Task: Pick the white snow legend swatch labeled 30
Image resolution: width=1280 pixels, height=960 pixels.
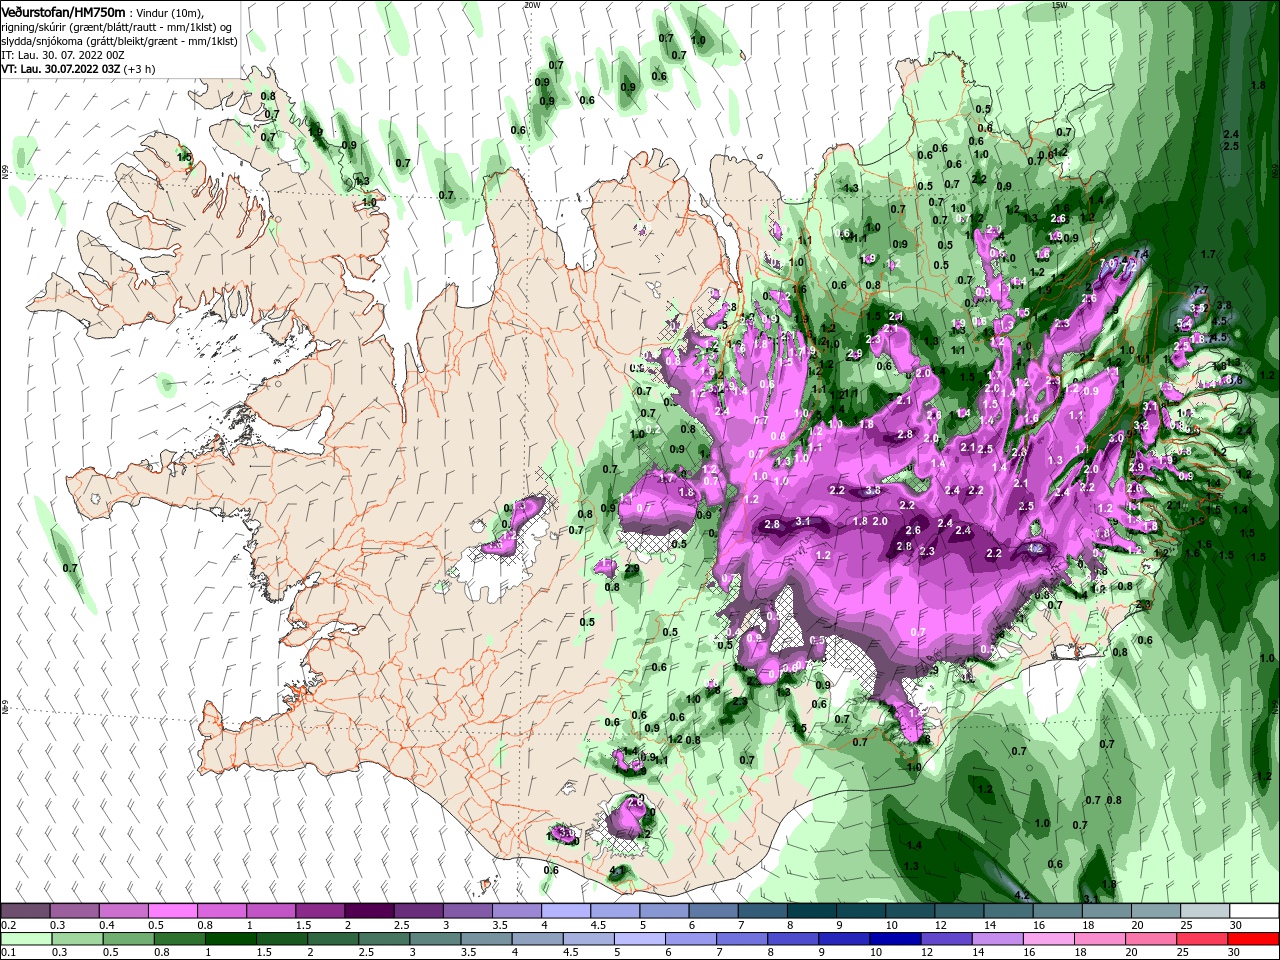Action: click(1254, 911)
